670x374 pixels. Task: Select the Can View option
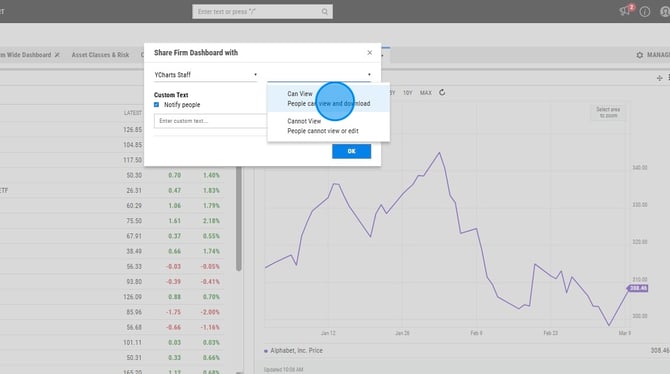328,98
